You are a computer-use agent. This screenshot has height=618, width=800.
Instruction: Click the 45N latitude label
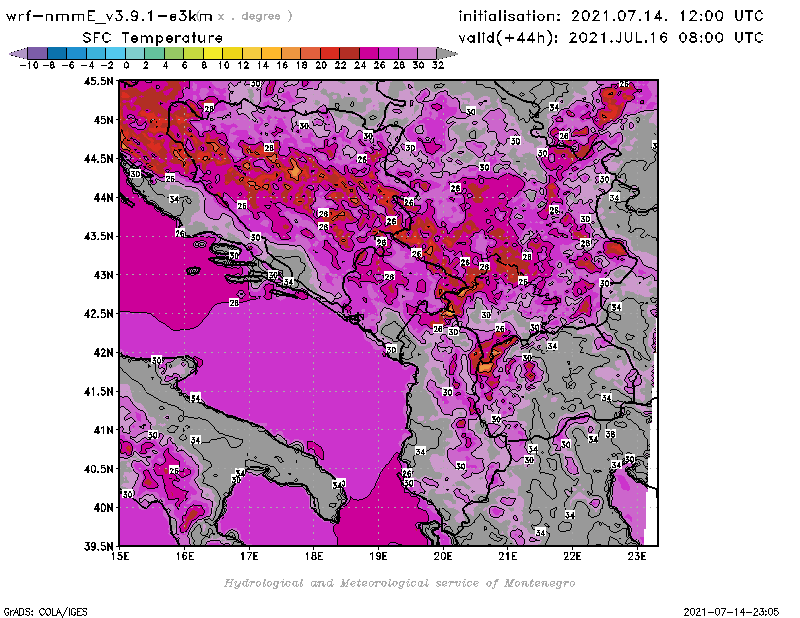coord(103,120)
